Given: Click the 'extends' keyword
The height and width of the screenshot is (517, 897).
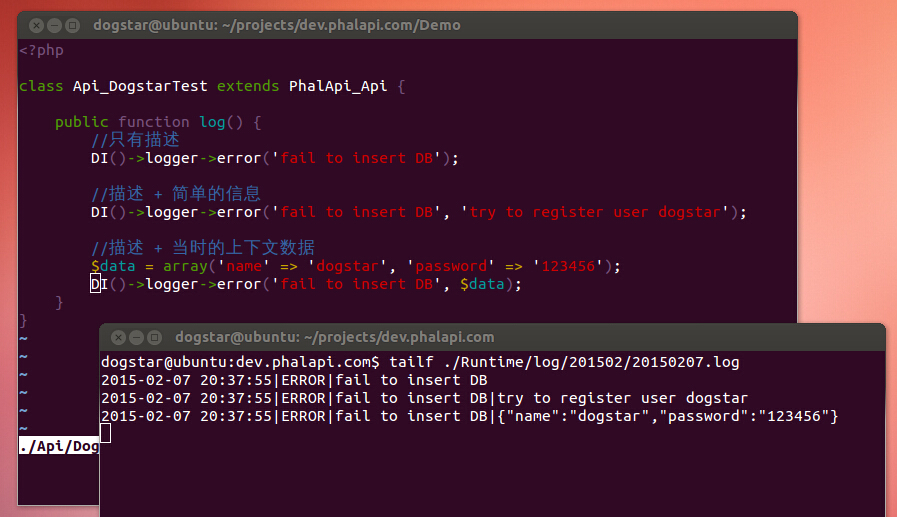Looking at the screenshot, I should point(248,86).
